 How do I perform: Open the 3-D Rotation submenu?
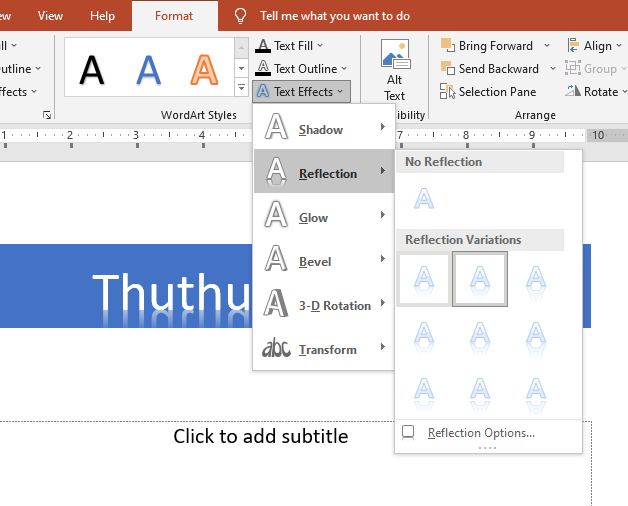pyautogui.click(x=324, y=304)
